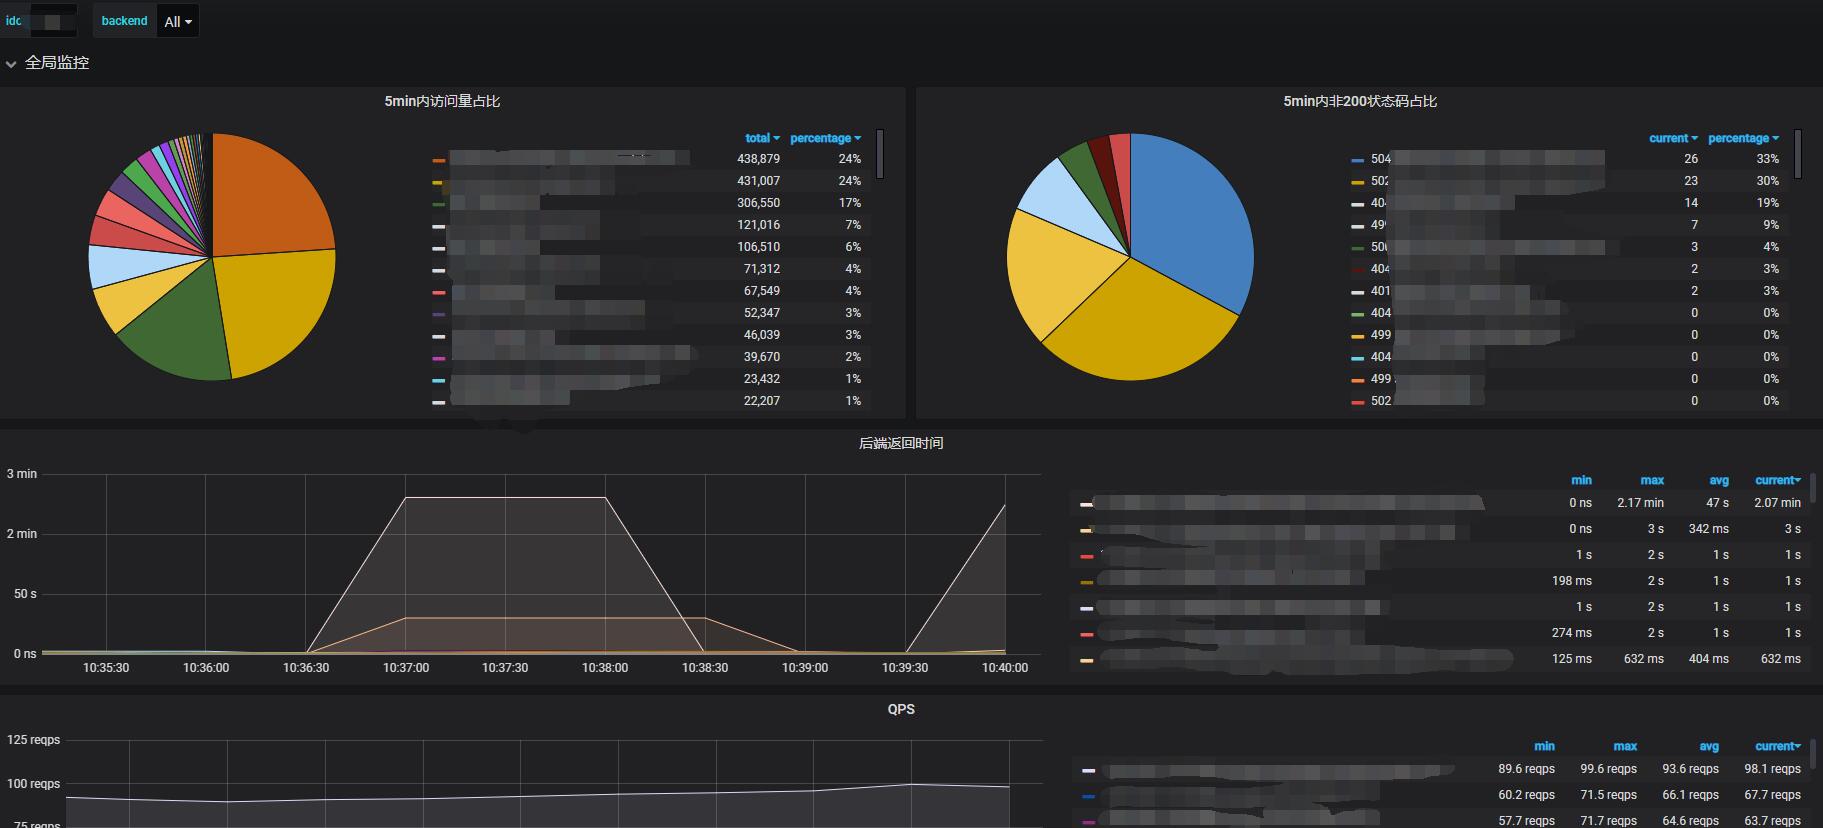Screen dimensions: 1823x828
Task: Open the 5min内非200状态码占比 panel title menu
Action: pyautogui.click(x=1360, y=101)
